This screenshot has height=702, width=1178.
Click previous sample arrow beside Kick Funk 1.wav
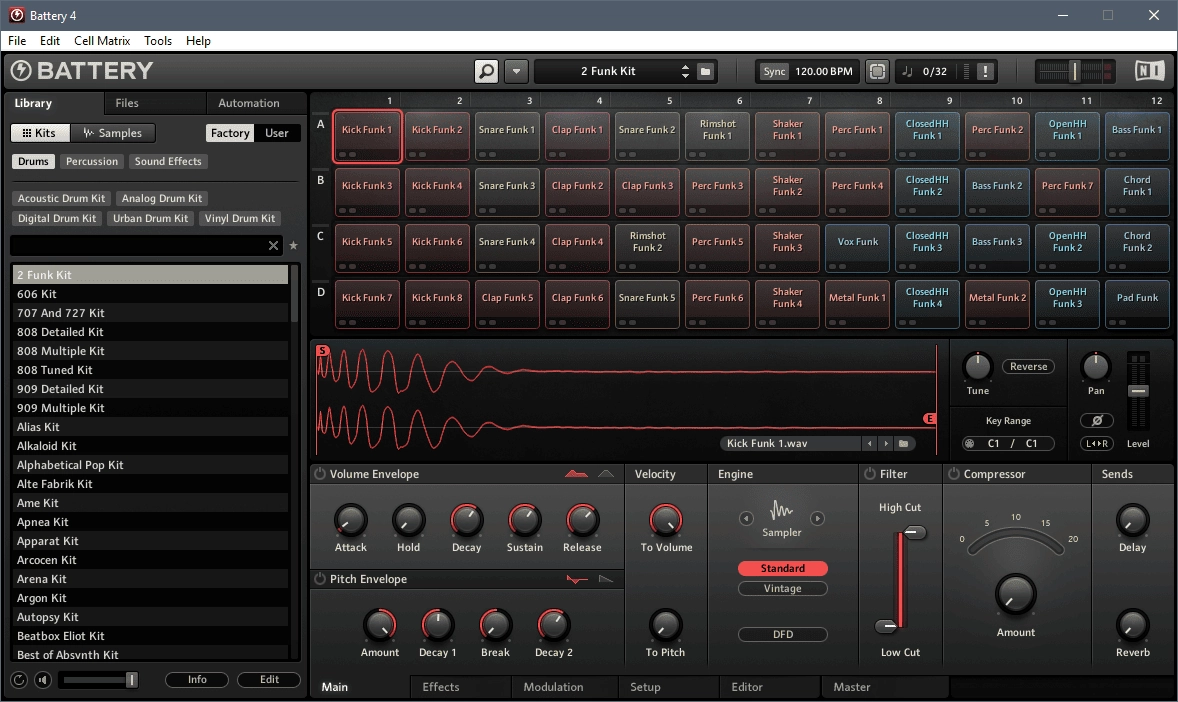870,443
